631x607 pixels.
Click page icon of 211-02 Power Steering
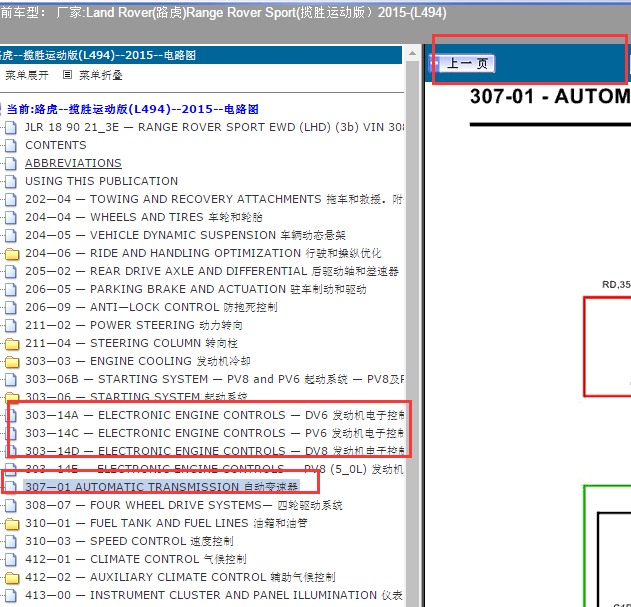point(11,325)
